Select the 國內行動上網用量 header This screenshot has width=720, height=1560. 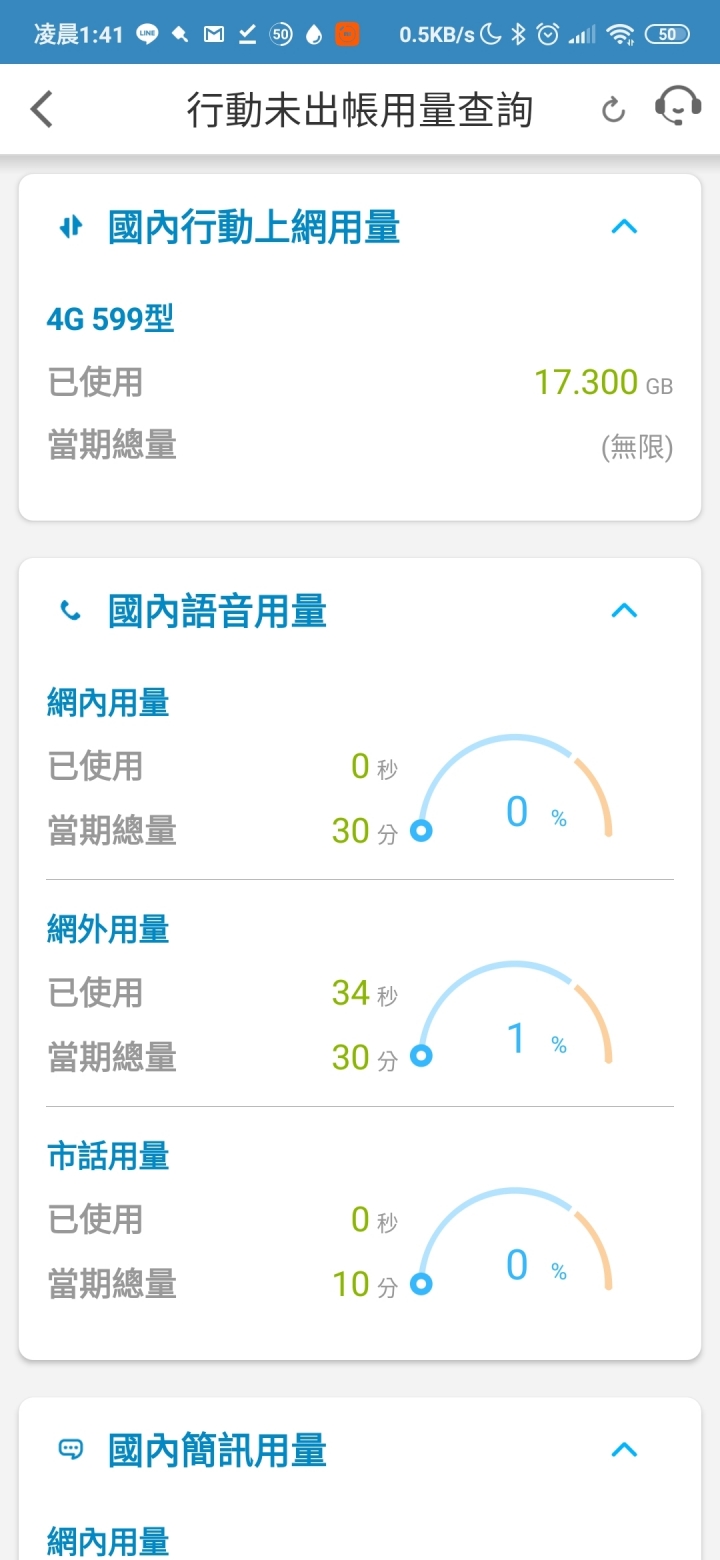pyautogui.click(x=254, y=227)
